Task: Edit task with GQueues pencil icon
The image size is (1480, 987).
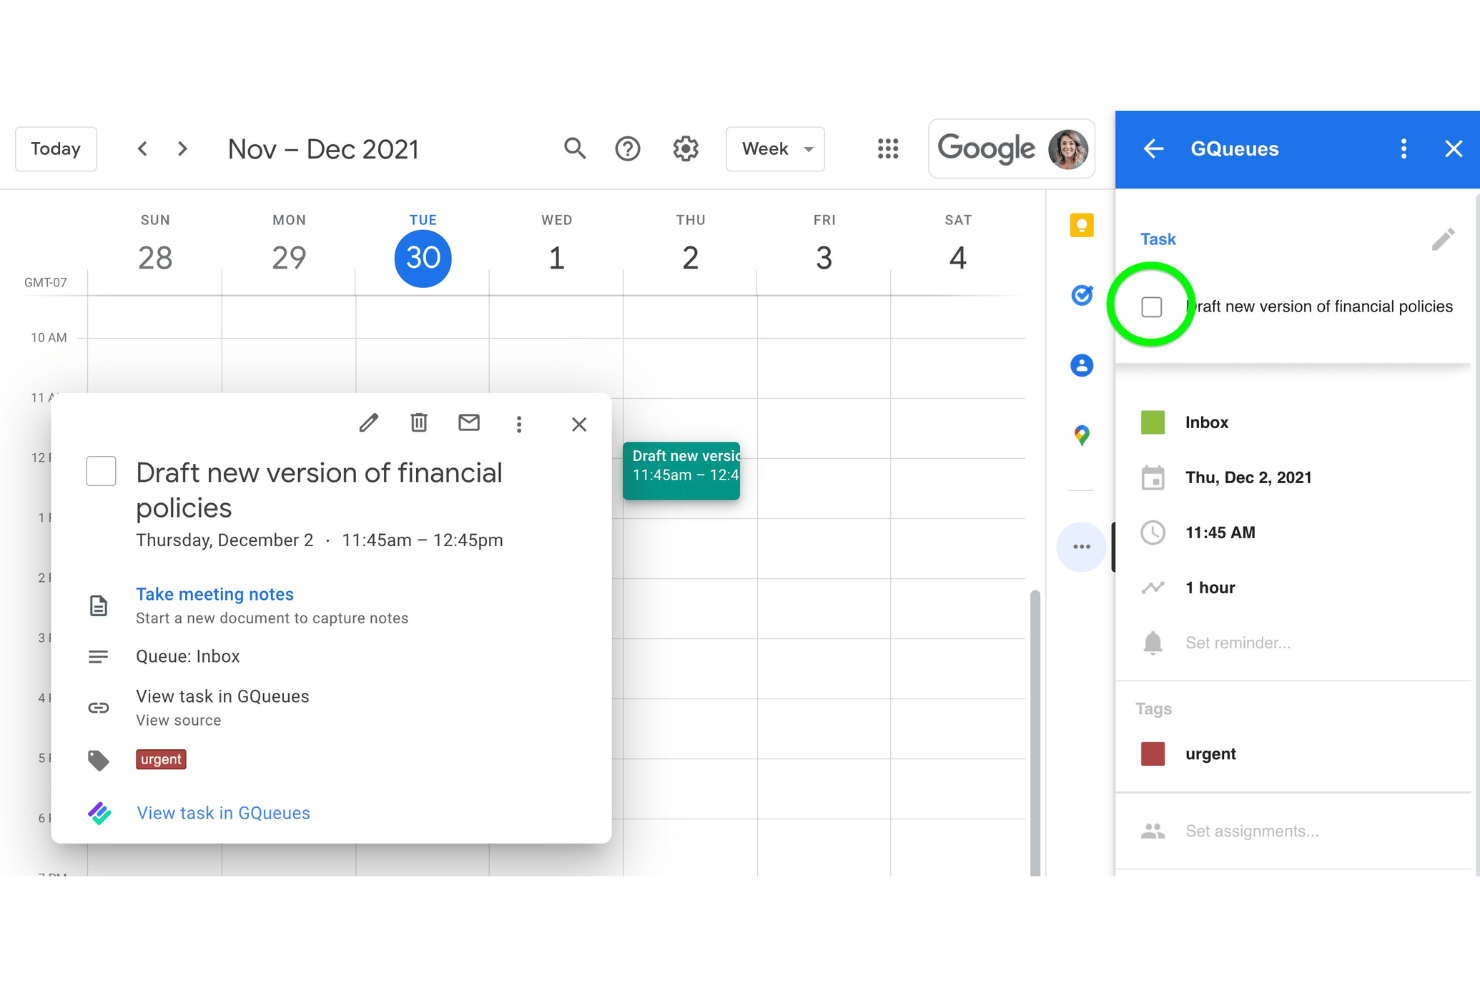Action: (1443, 239)
